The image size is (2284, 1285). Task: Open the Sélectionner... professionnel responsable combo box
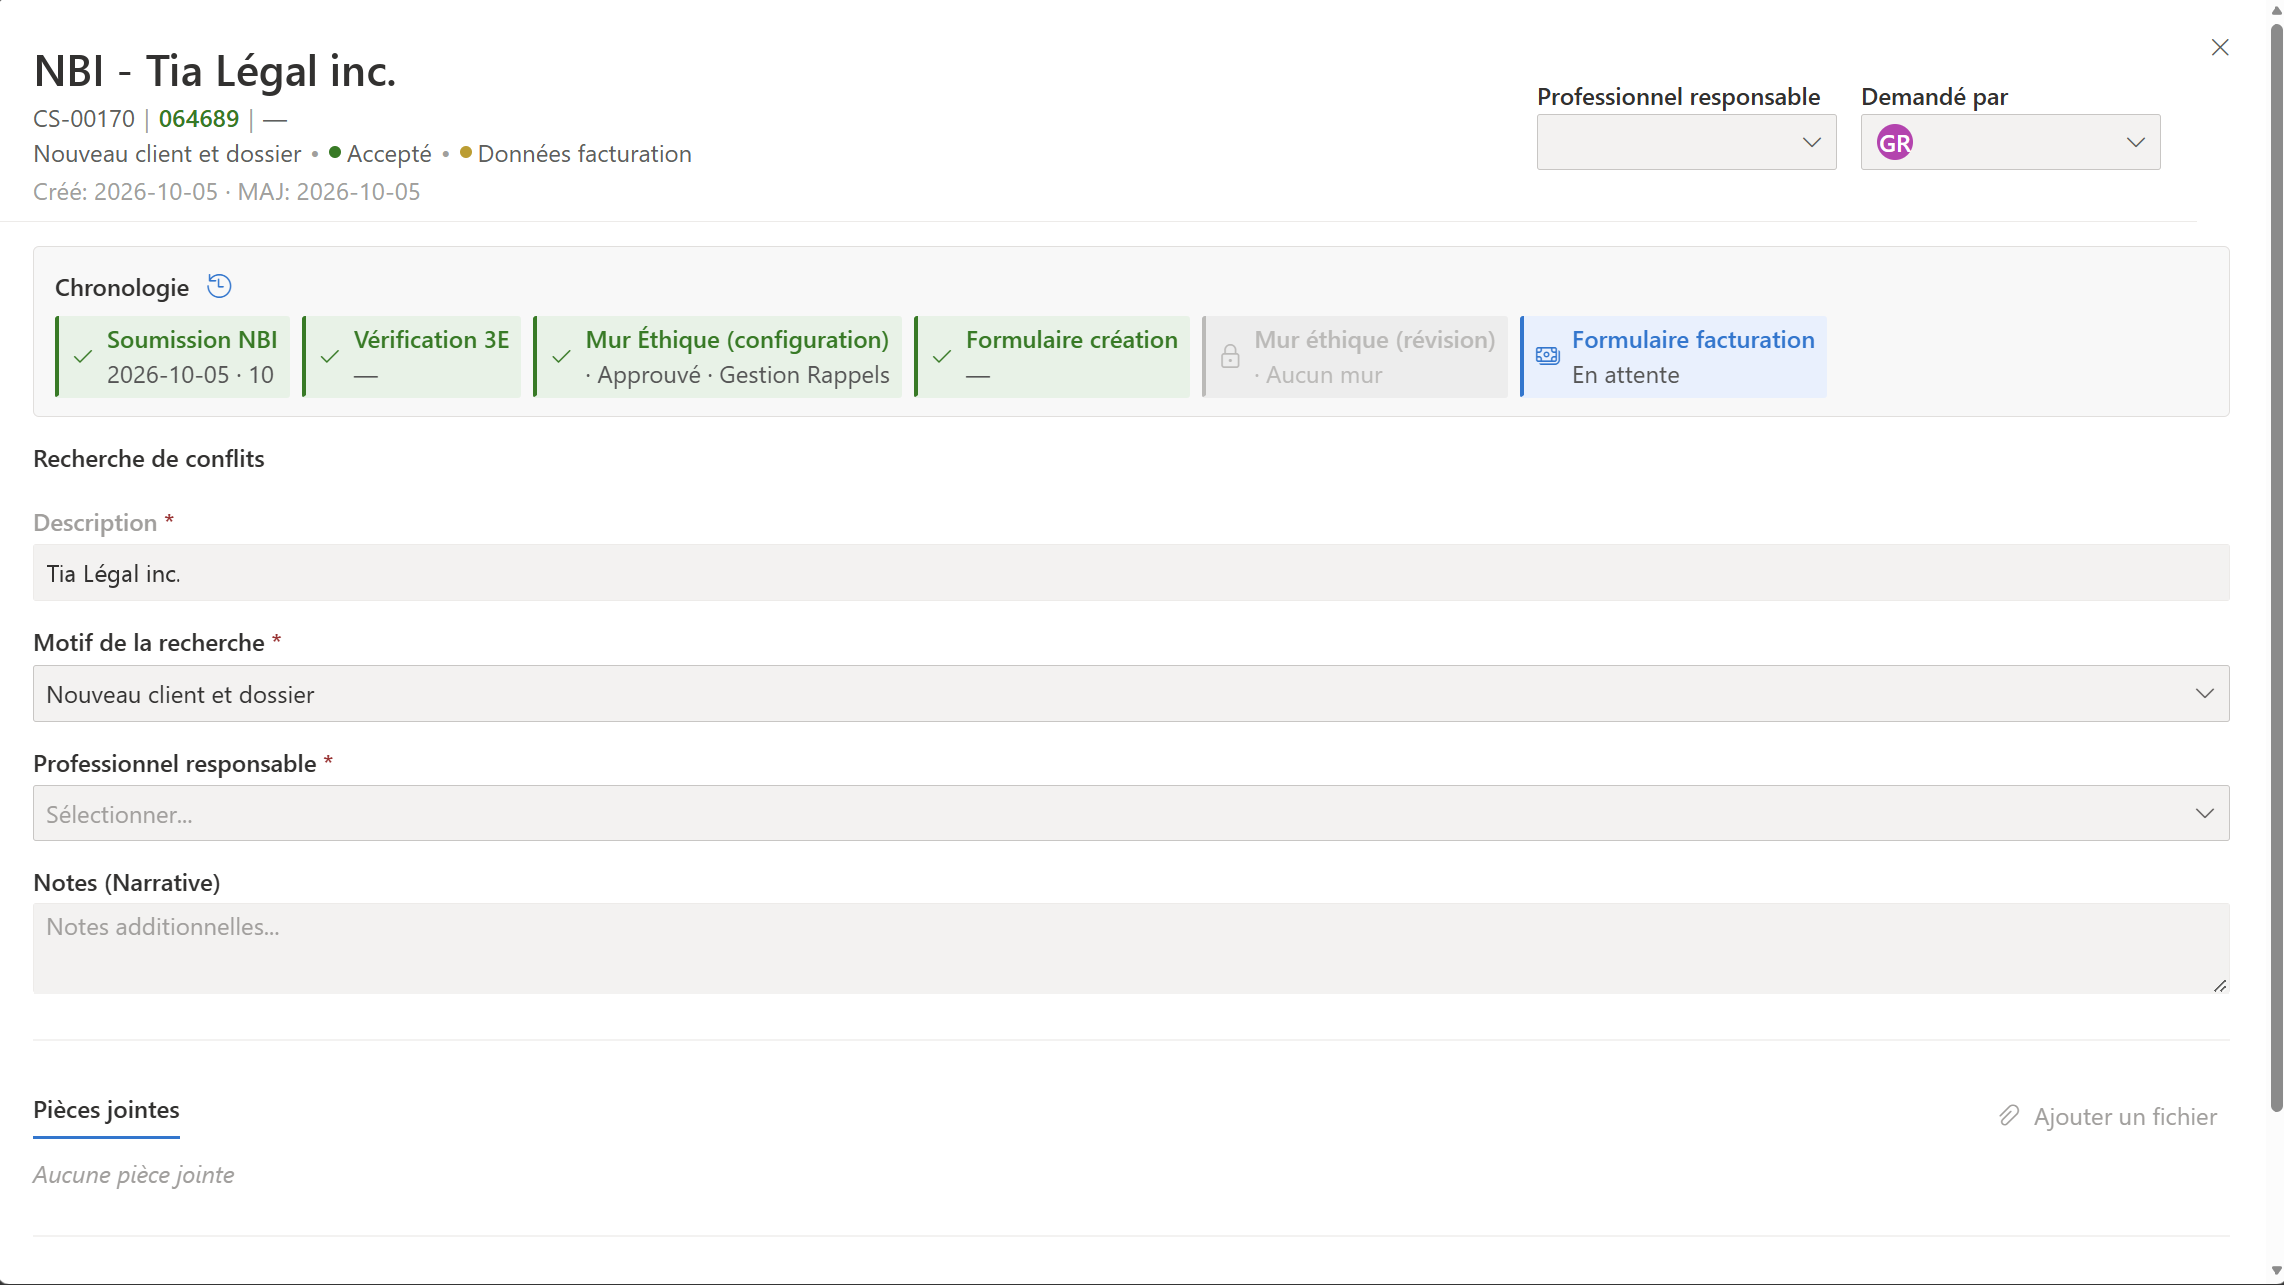coord(1131,813)
